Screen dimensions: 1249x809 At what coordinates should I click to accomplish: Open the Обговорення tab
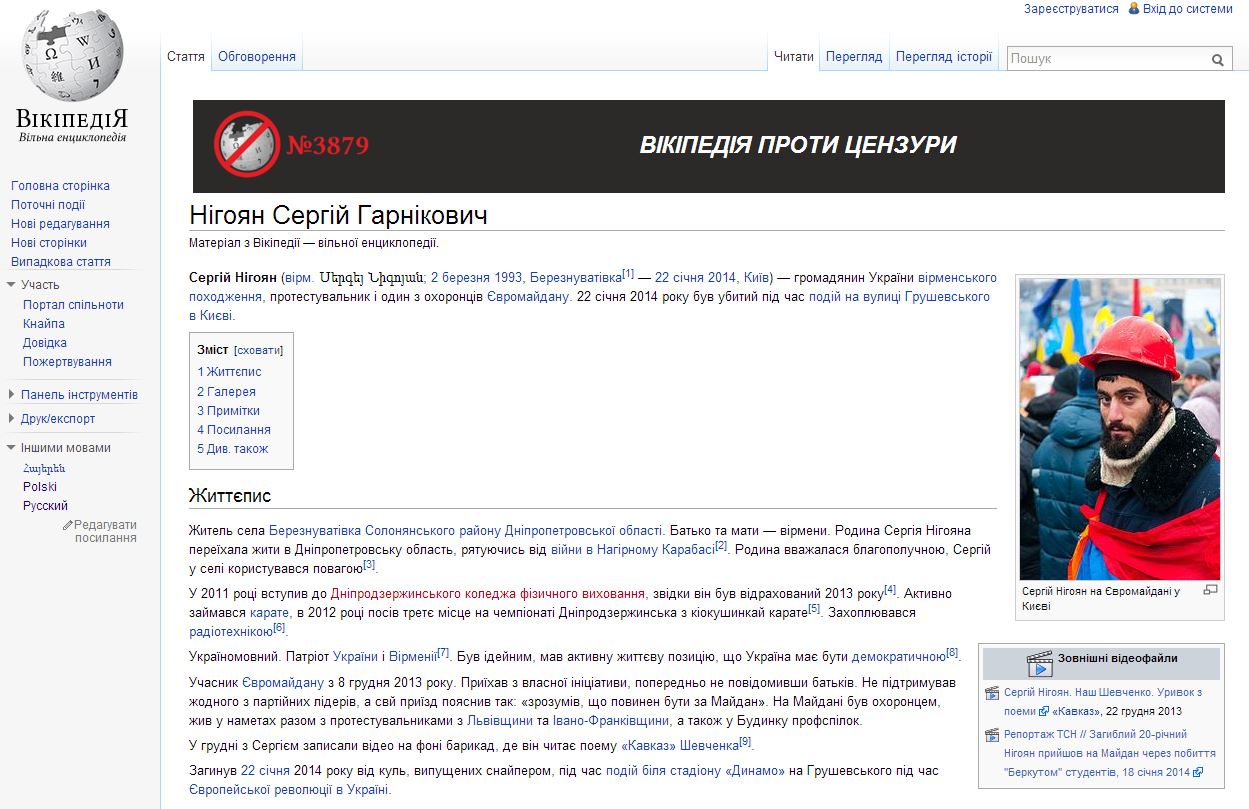click(257, 57)
